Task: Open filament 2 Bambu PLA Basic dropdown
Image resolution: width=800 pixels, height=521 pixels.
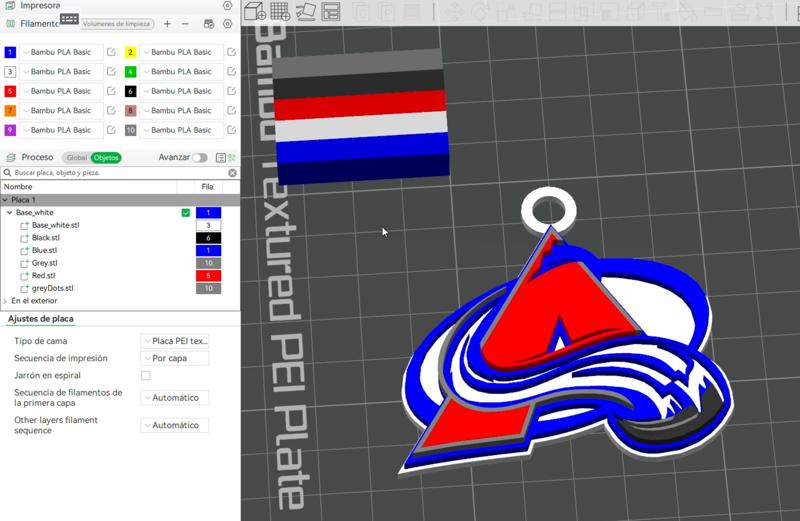Action: point(182,52)
